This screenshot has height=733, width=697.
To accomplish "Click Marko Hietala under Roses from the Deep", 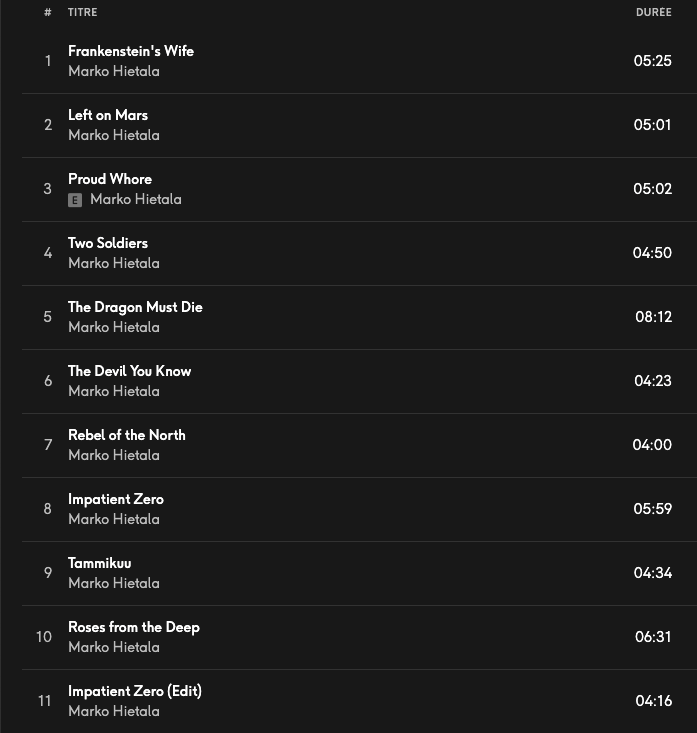I will 113,648.
